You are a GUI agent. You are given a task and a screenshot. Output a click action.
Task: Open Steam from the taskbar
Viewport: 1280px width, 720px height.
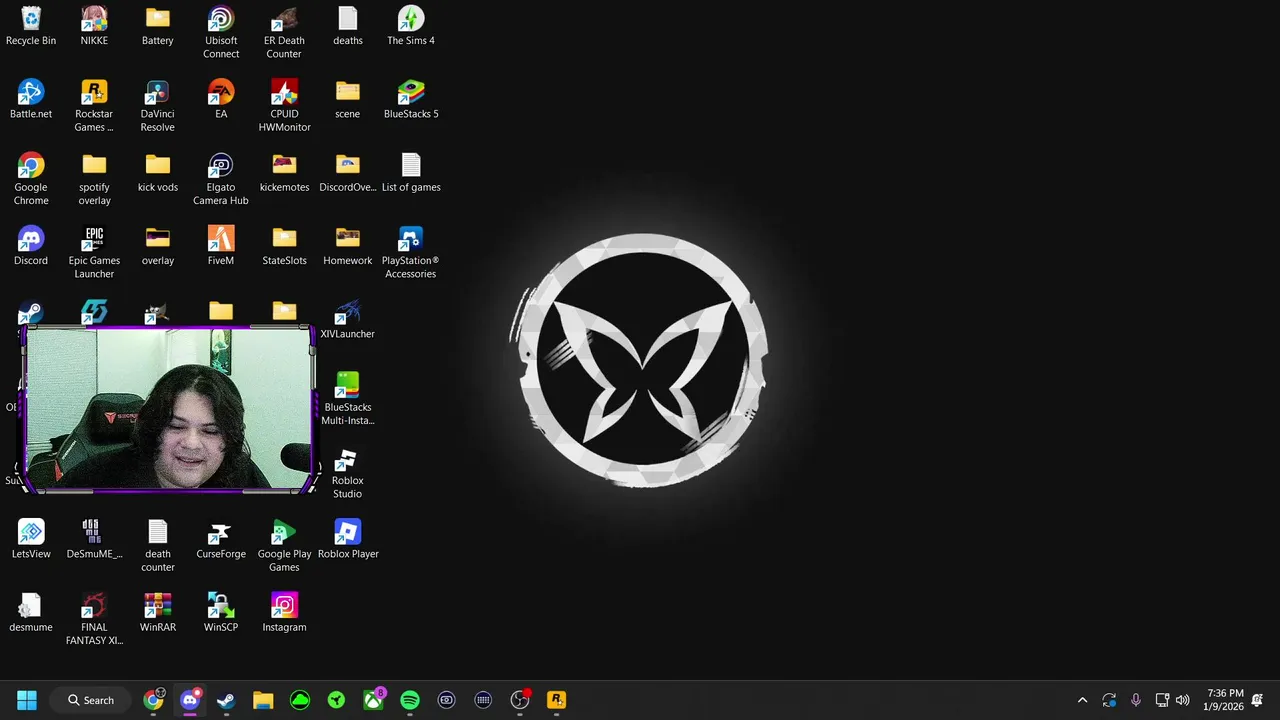click(x=226, y=700)
